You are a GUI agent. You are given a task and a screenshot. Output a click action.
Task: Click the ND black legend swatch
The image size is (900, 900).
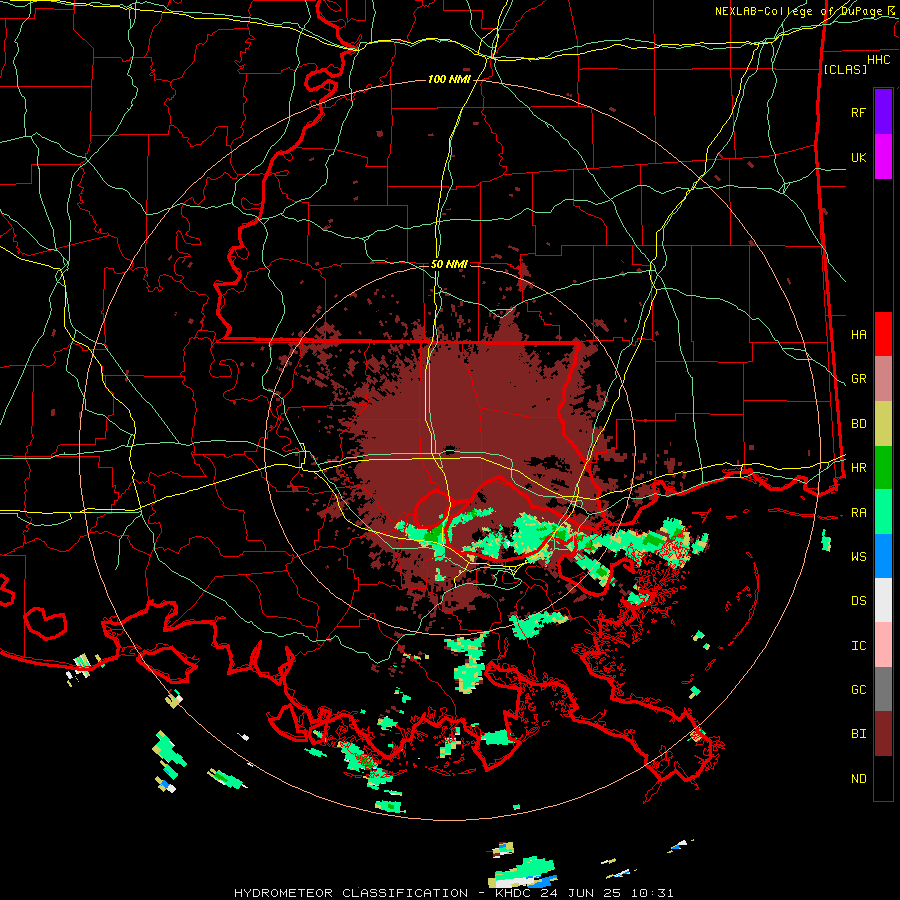tap(883, 778)
